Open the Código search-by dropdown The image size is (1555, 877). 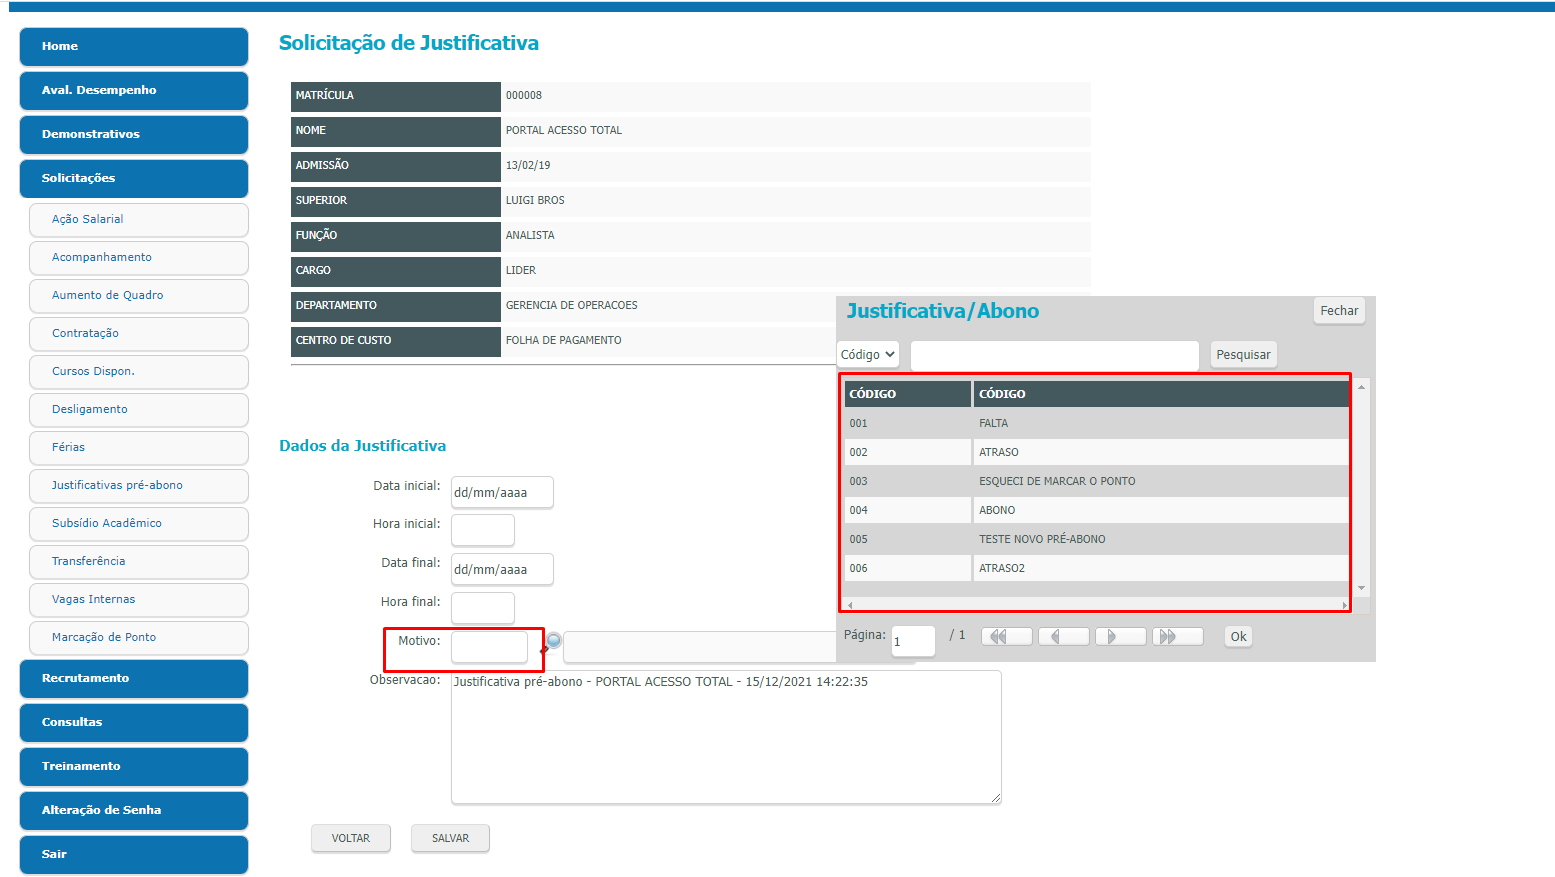(x=868, y=355)
